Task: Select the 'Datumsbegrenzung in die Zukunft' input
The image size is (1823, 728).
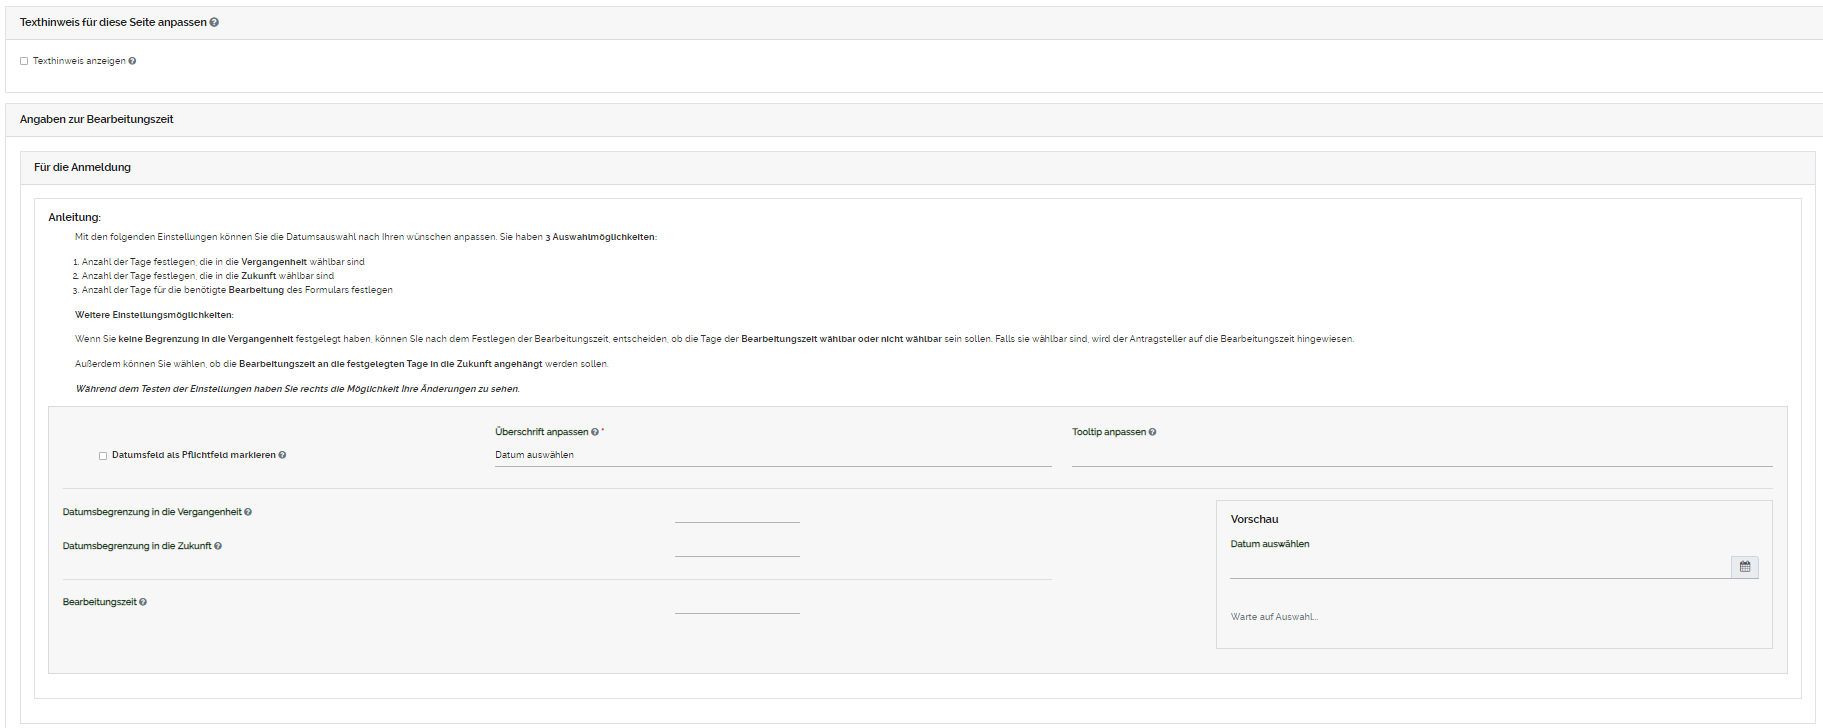Action: [x=737, y=546]
